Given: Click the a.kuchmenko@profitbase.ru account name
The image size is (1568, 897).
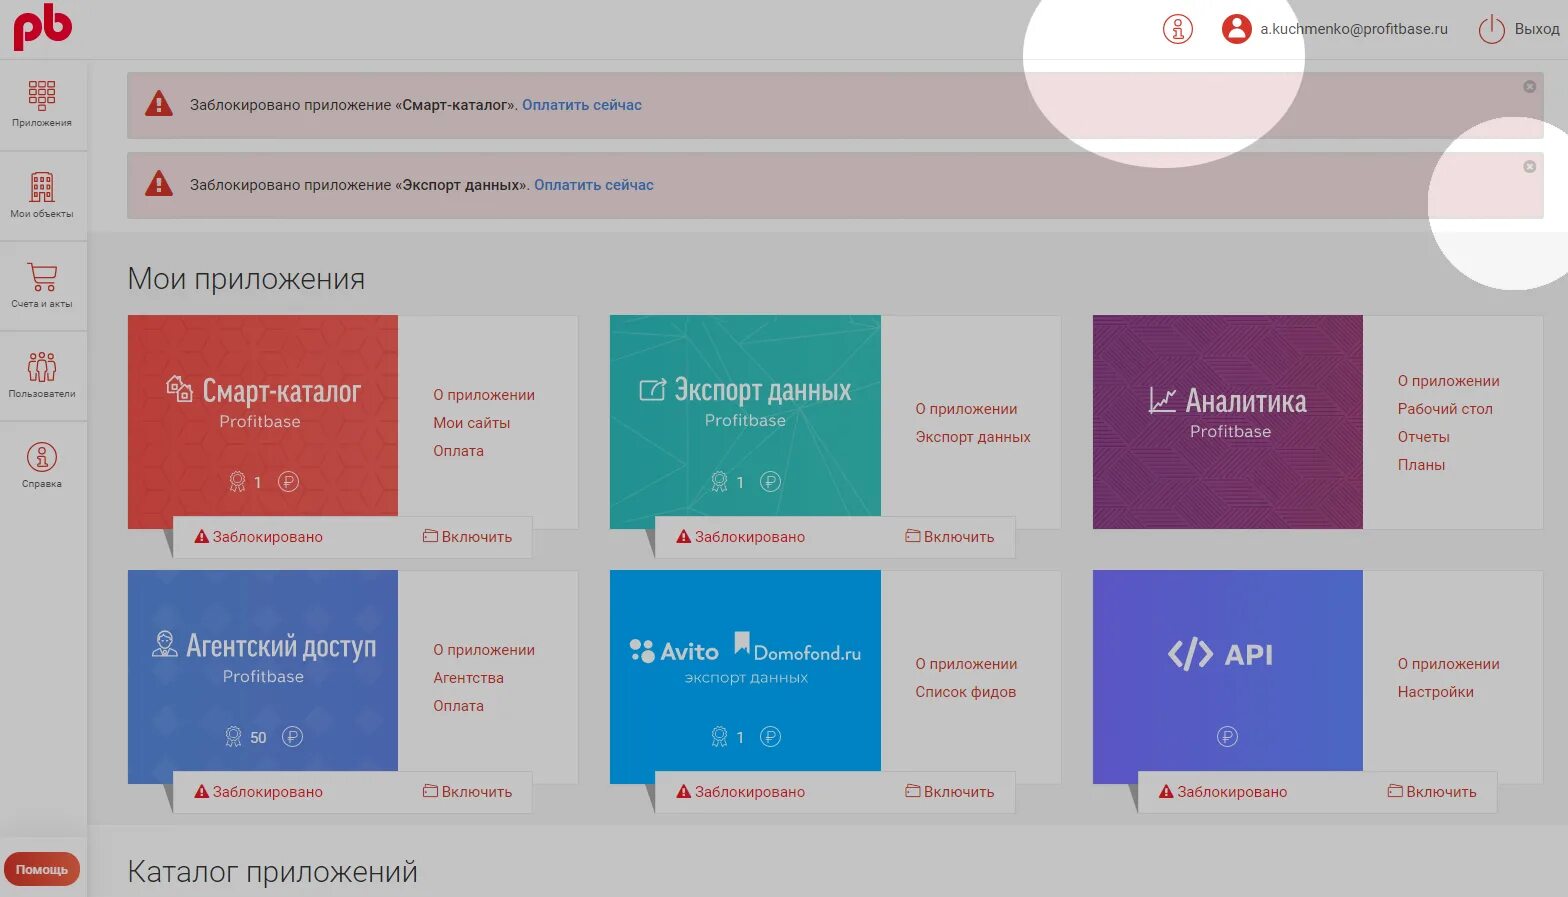Looking at the screenshot, I should click(1354, 29).
